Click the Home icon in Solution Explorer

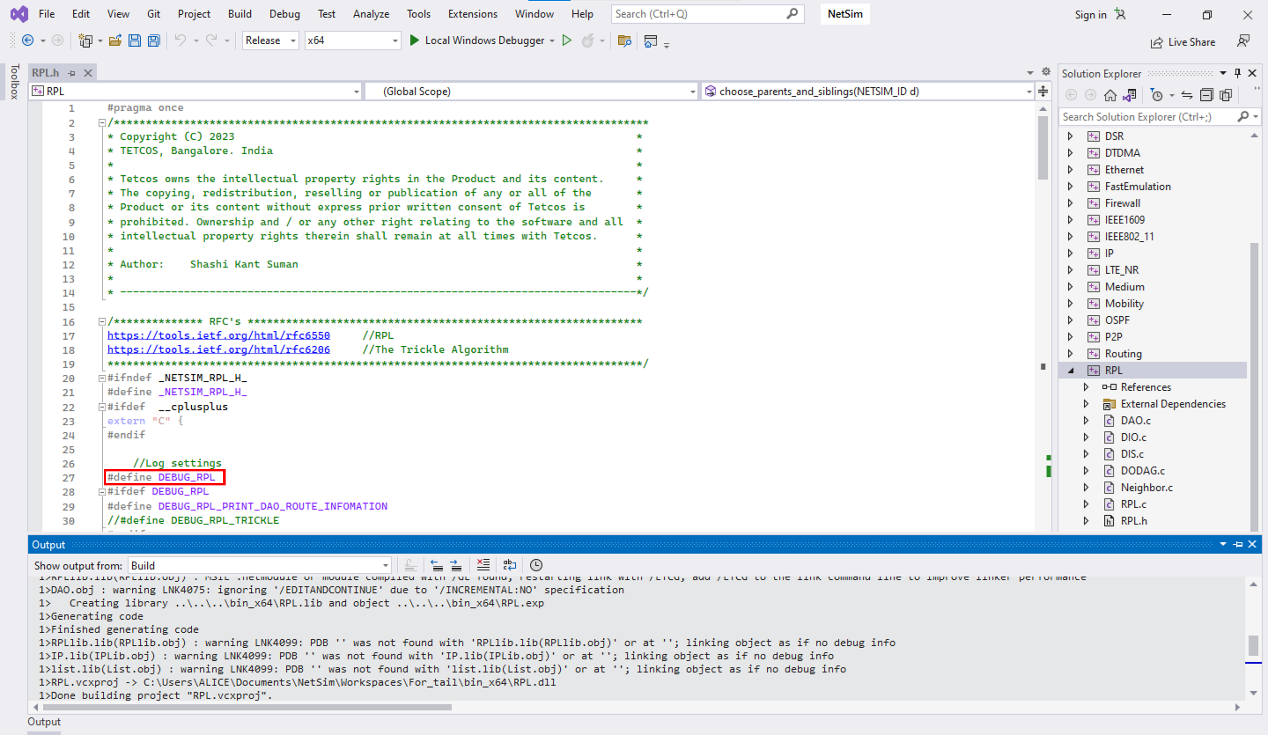point(1110,95)
